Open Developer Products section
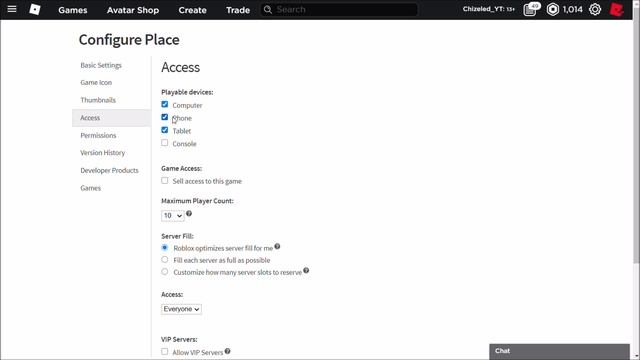This screenshot has width=640, height=360. 109,171
